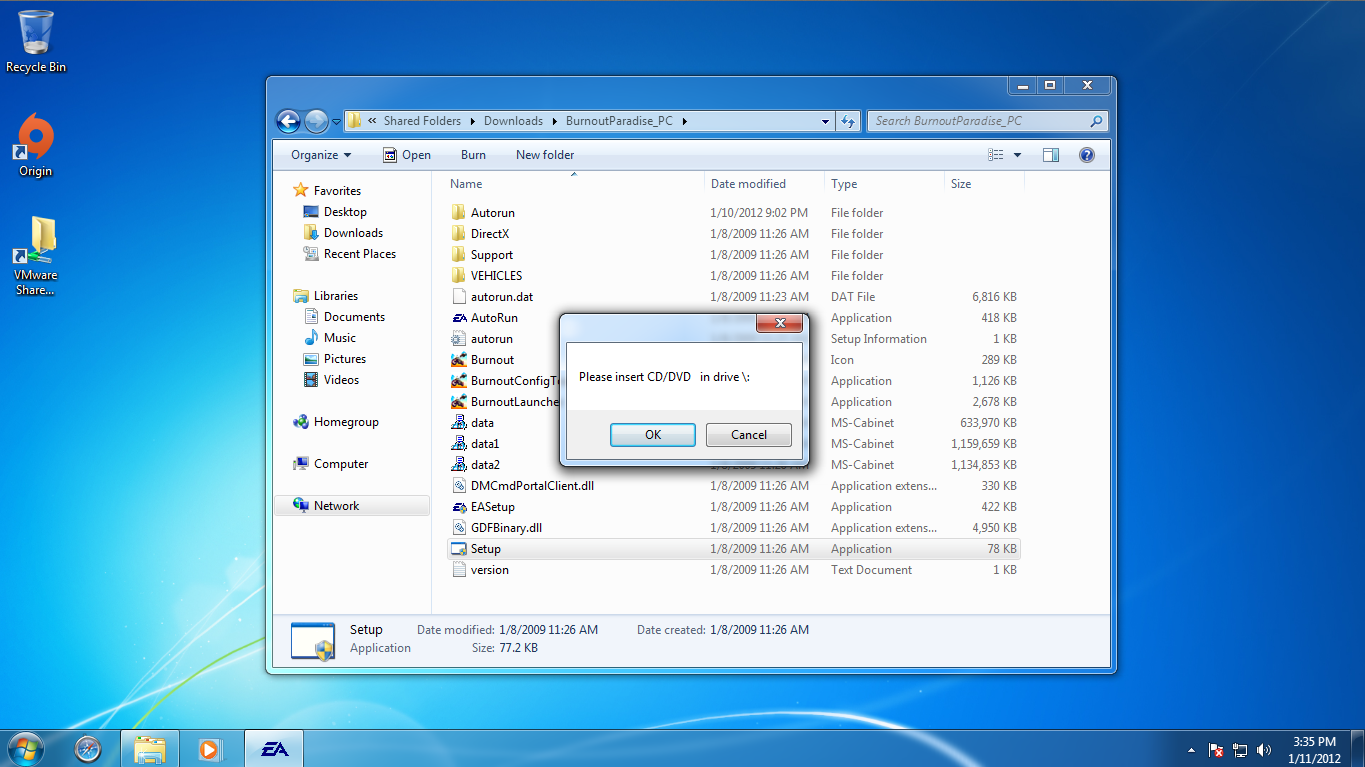Image resolution: width=1365 pixels, height=767 pixels.
Task: Select the data1 cabinet file icon
Action: pos(459,443)
